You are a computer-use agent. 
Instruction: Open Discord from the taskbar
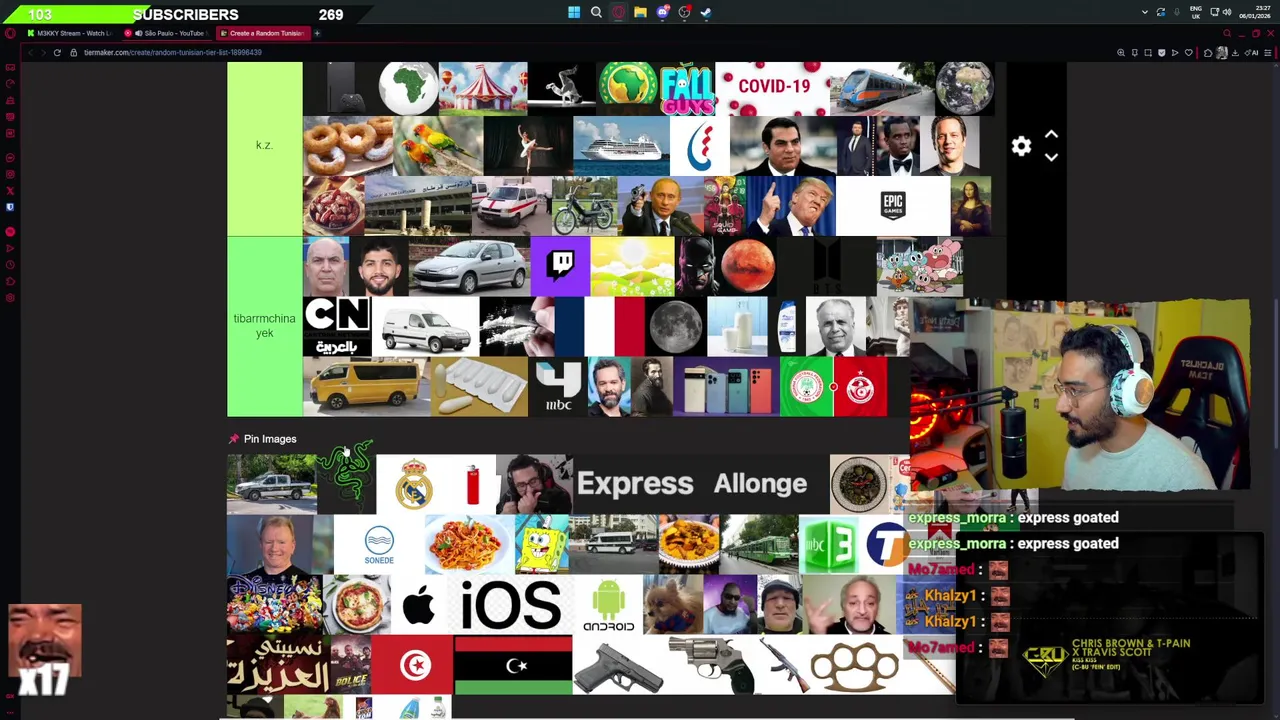coord(662,13)
